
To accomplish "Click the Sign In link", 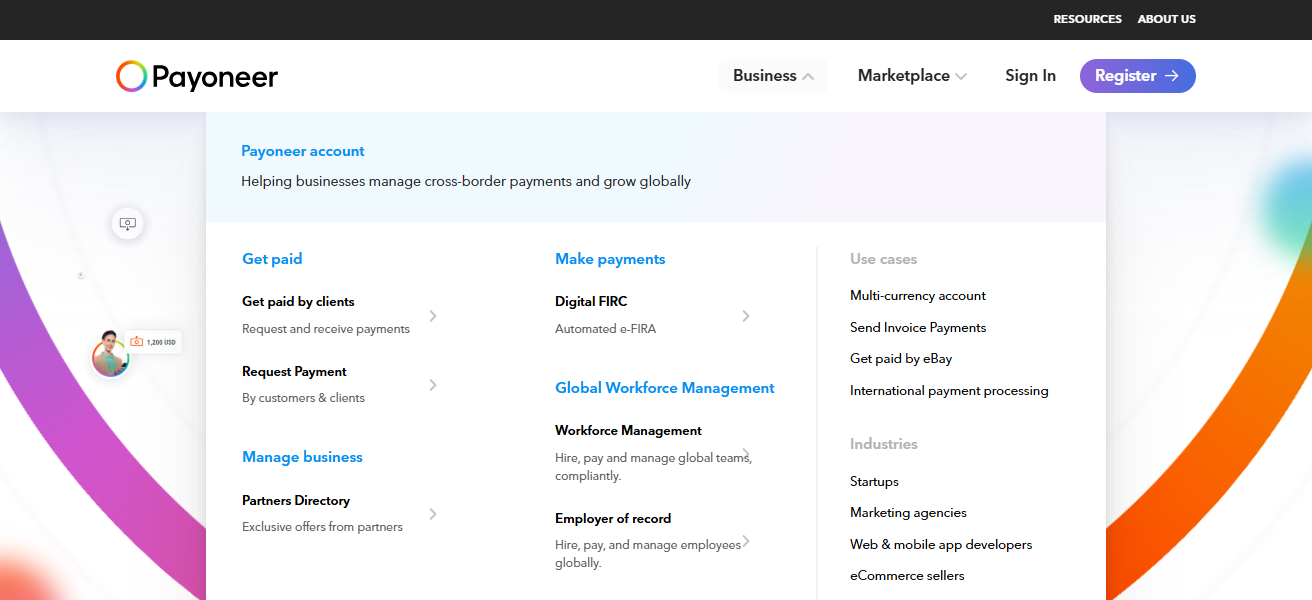I will pos(1030,76).
